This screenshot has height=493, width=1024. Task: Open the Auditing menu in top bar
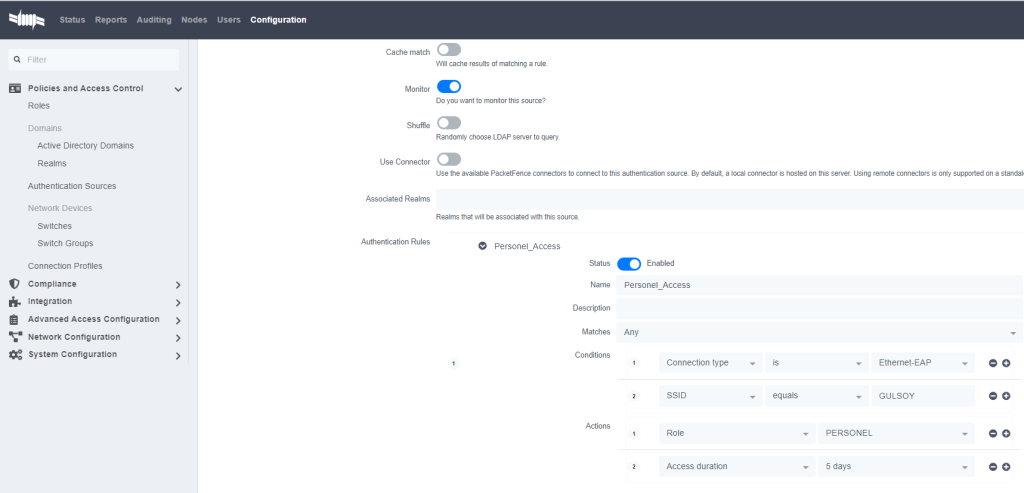tap(153, 20)
